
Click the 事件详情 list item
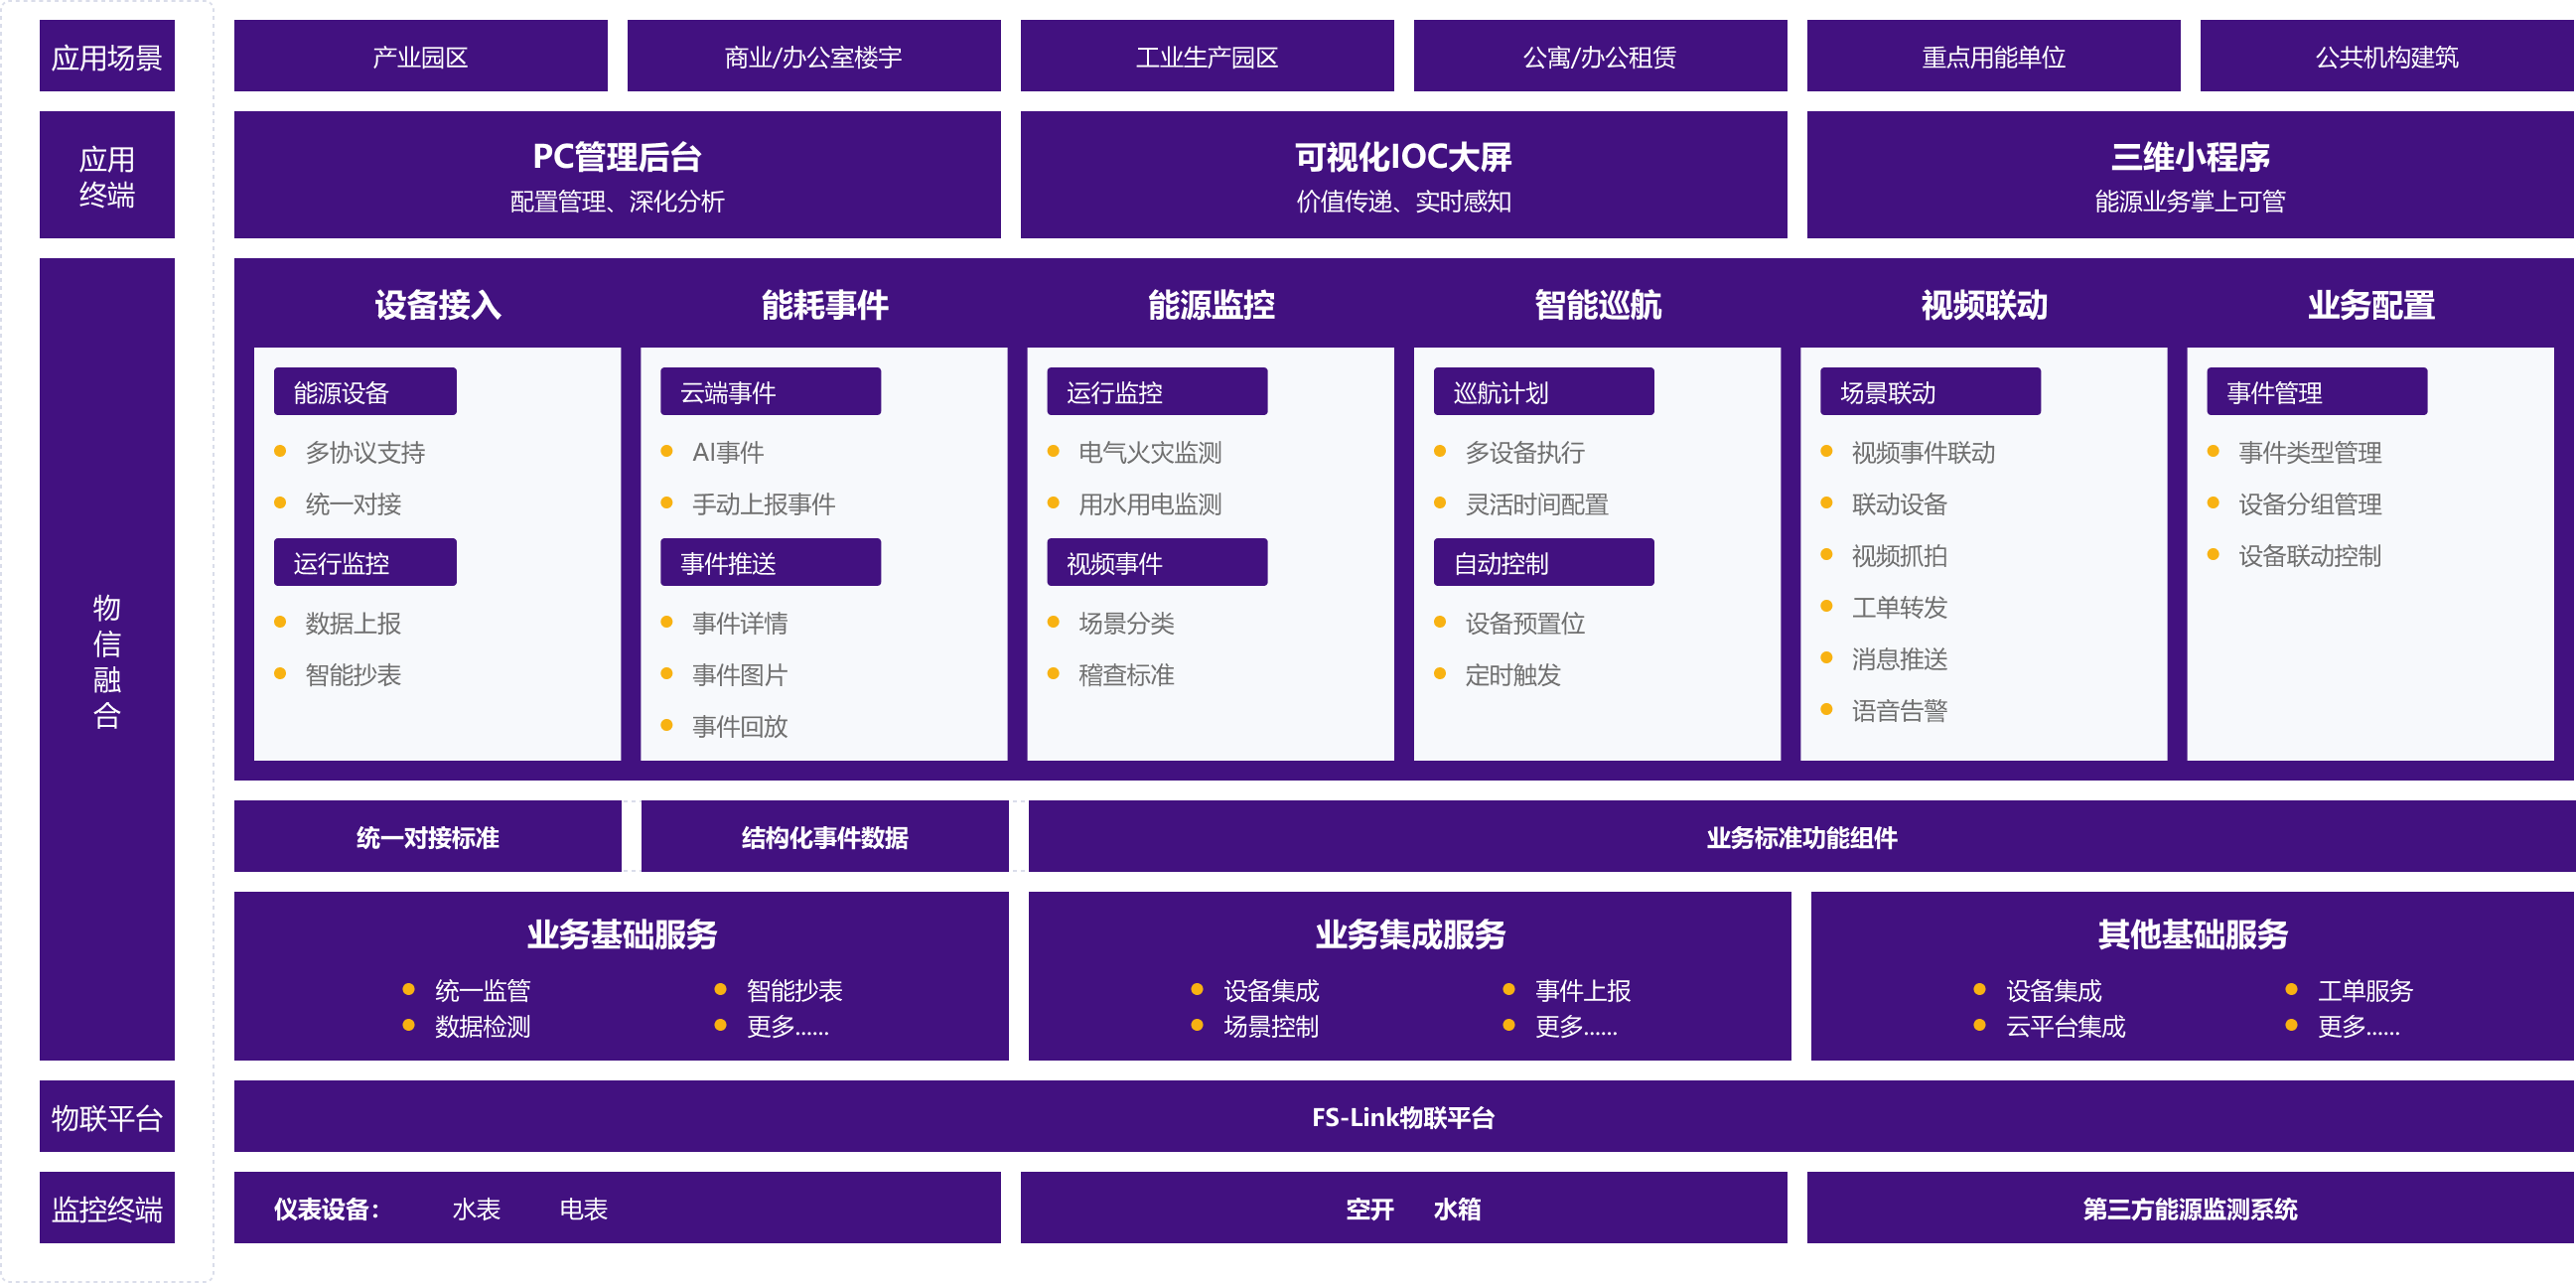click(740, 623)
